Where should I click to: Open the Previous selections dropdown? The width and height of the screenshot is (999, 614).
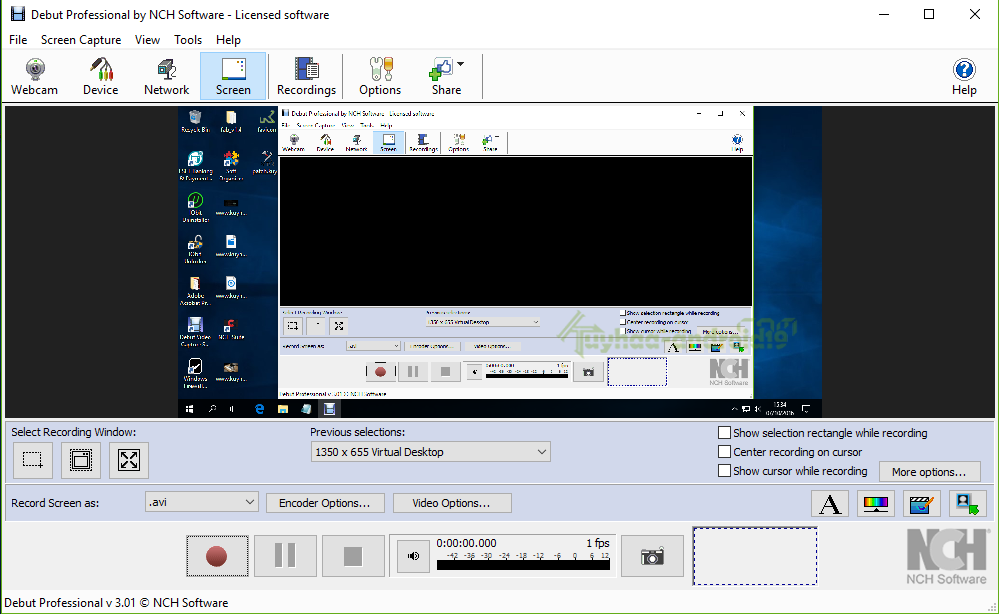click(431, 452)
